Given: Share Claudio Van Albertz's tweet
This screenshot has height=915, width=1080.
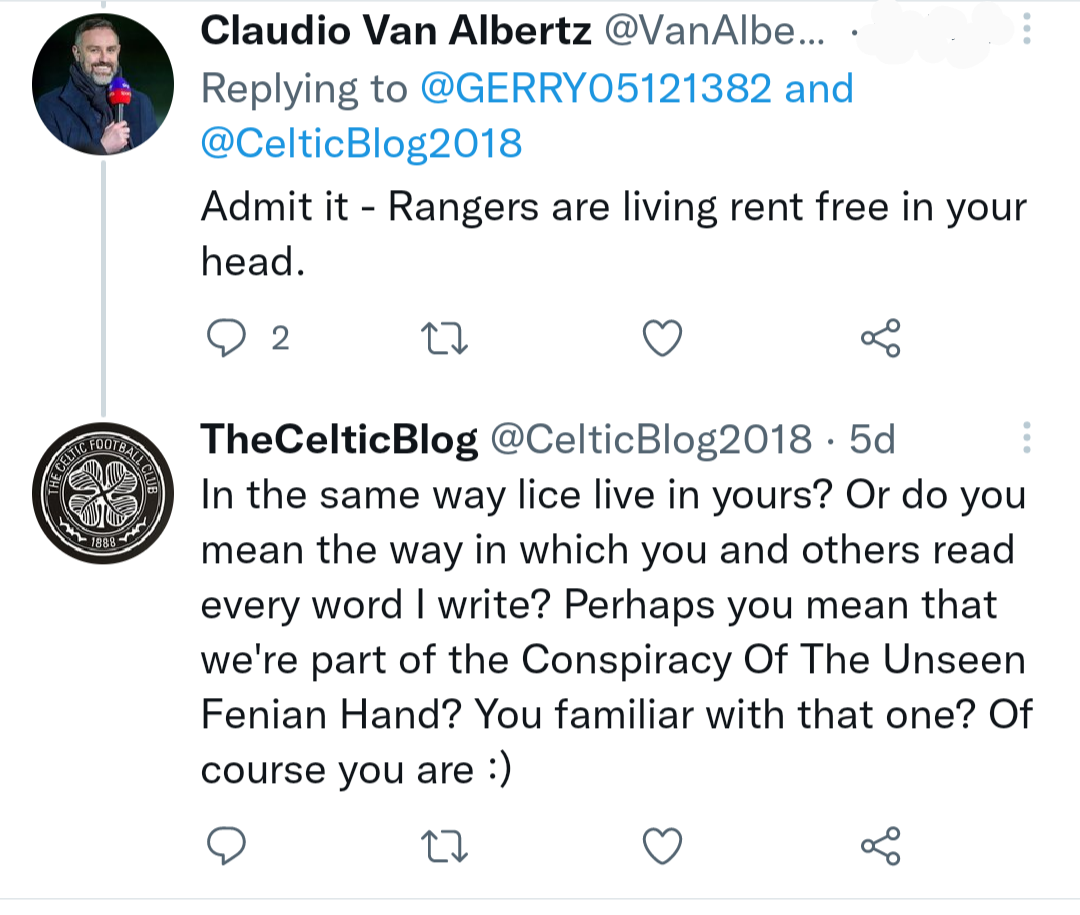Looking at the screenshot, I should [x=880, y=338].
